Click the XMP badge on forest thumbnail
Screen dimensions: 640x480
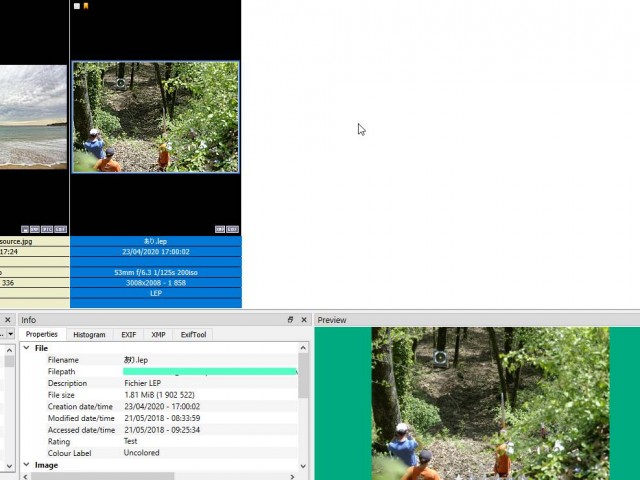pos(220,229)
